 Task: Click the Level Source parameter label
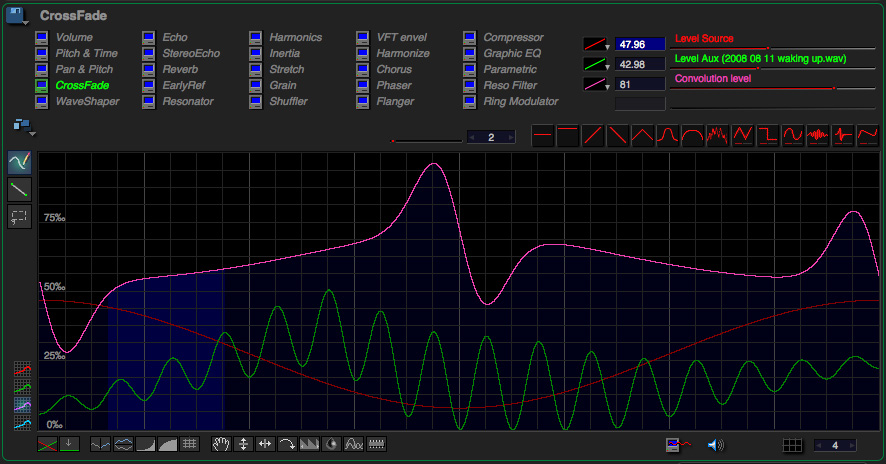[704, 38]
